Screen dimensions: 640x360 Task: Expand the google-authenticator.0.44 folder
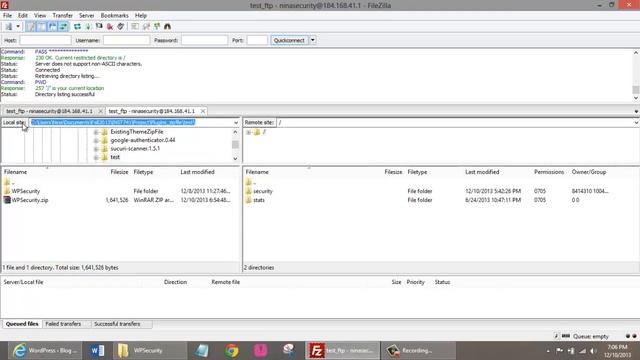[x=96, y=140]
